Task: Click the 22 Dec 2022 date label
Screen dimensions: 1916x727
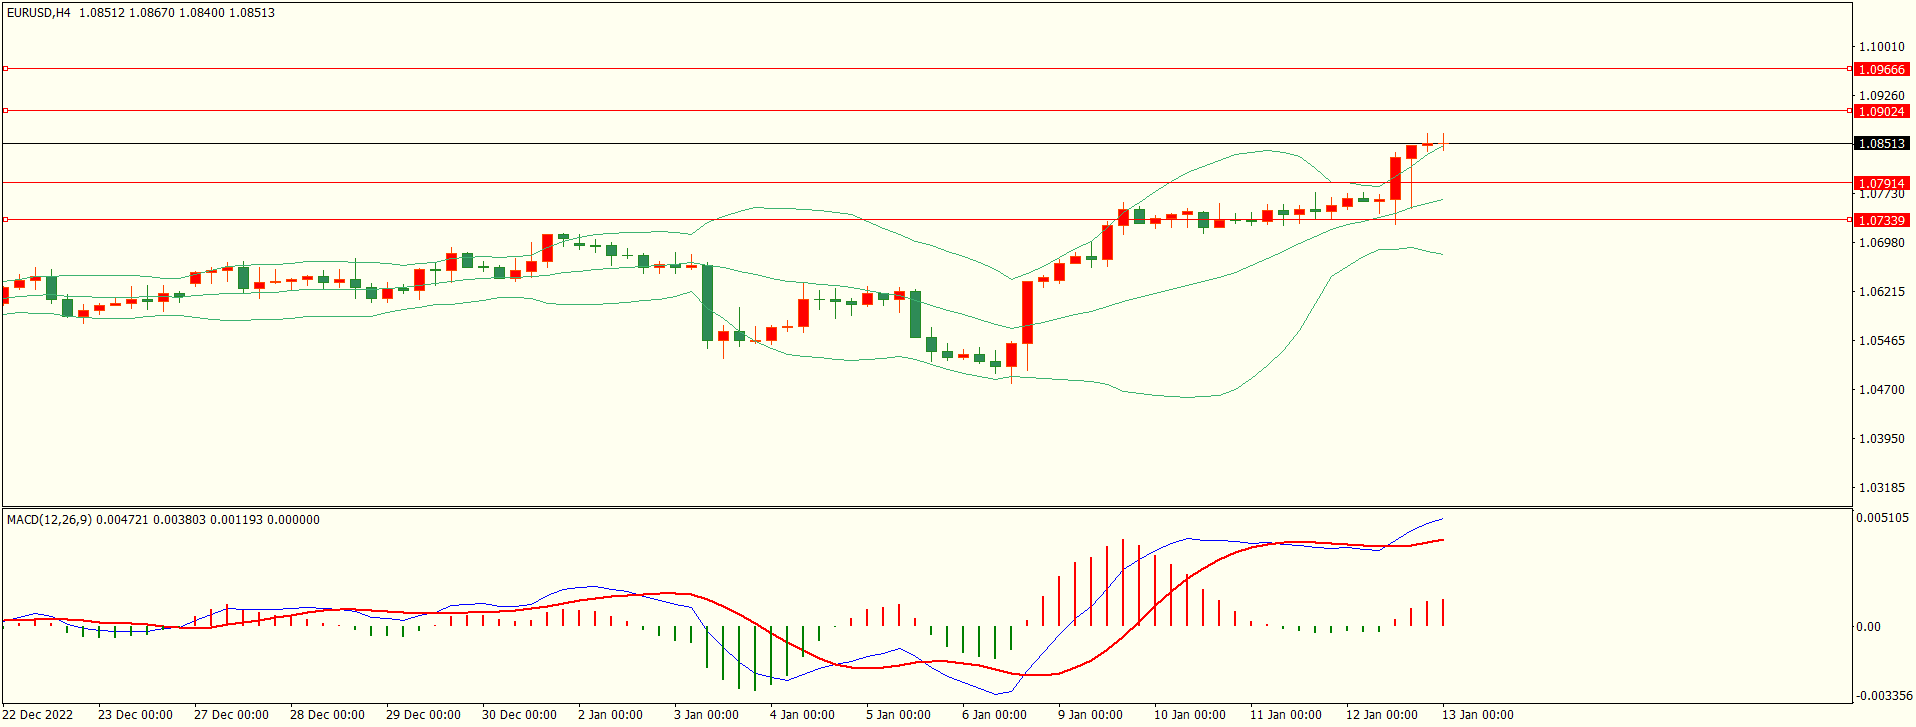Action: coord(38,715)
